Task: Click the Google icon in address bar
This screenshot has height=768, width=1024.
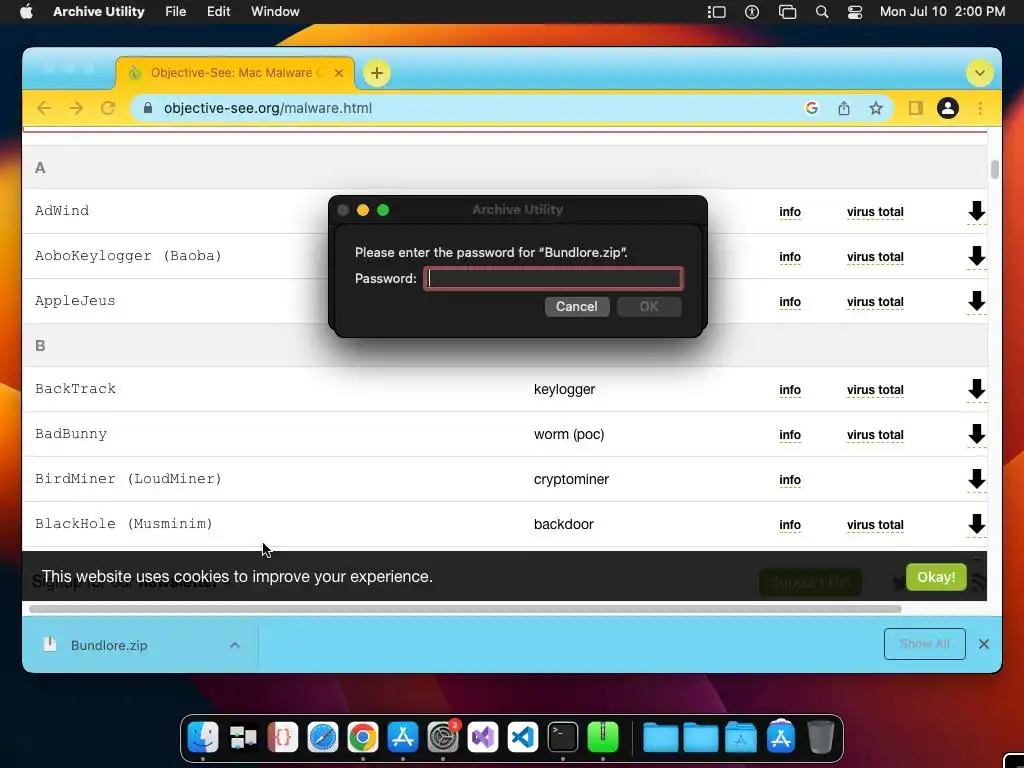Action: coord(812,108)
